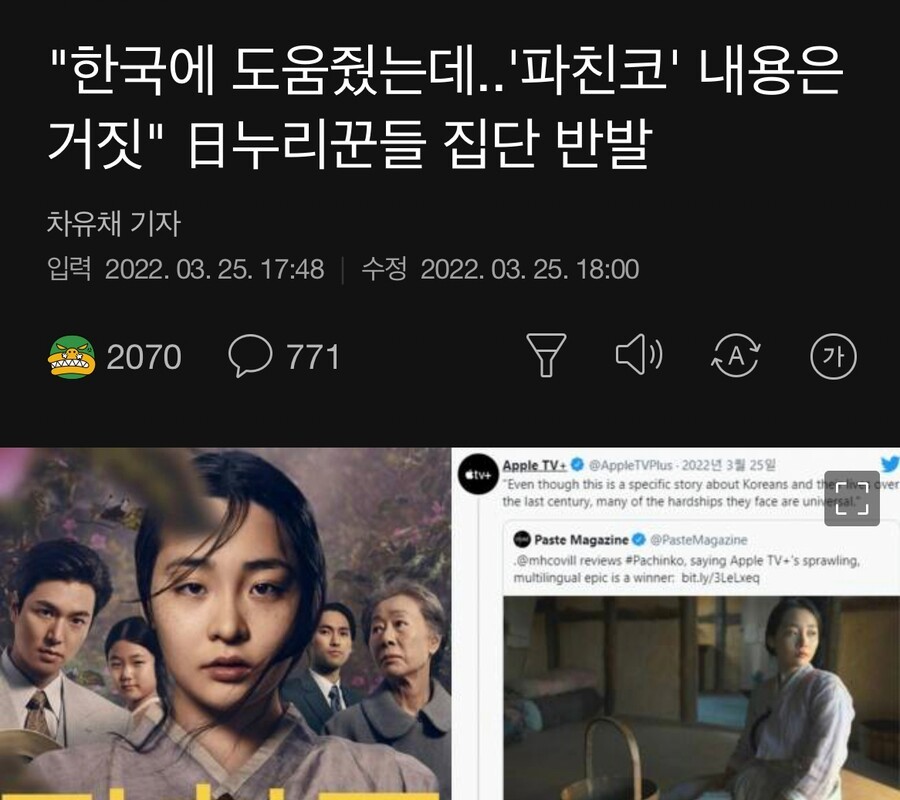Click the Apple TV+ profile avatar
900x800 pixels.
pos(478,474)
